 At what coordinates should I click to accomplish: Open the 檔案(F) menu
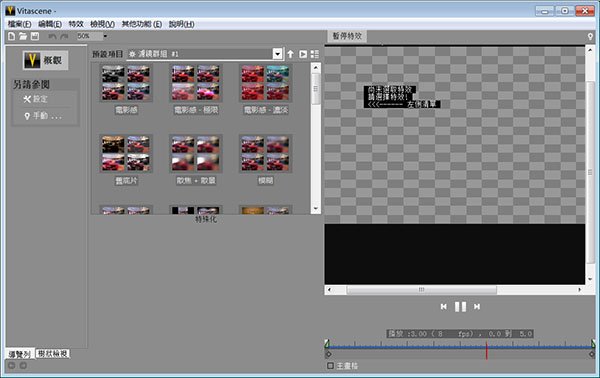pyautogui.click(x=20, y=24)
